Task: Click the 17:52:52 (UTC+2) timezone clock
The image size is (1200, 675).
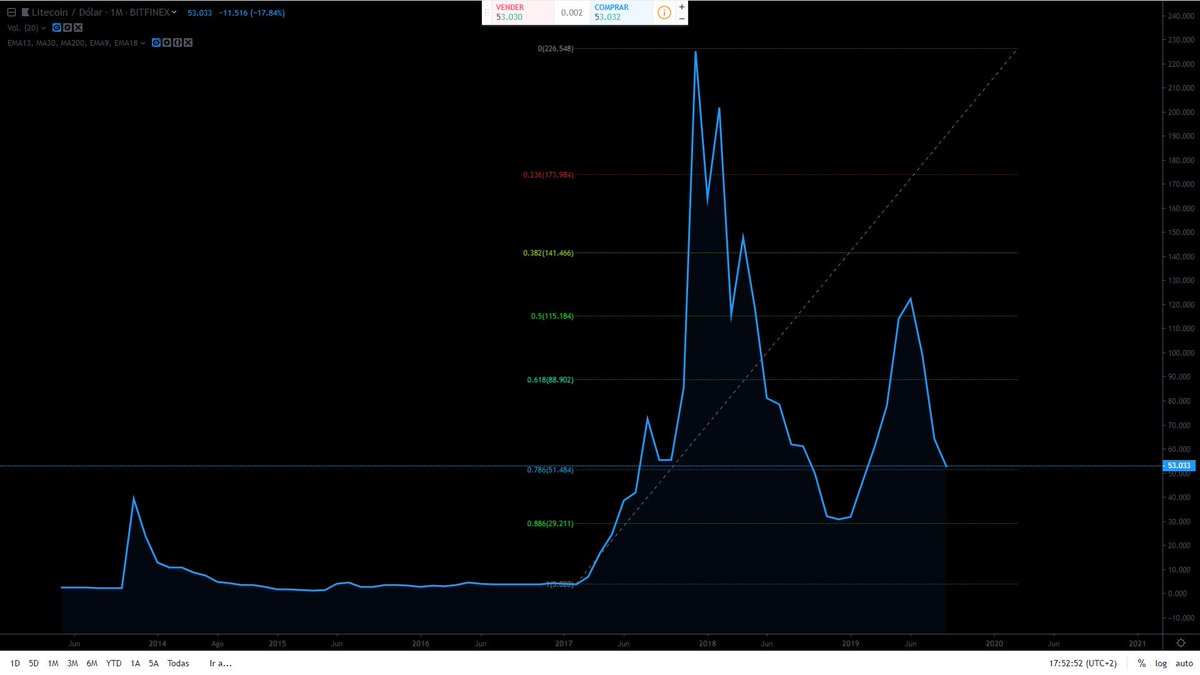Action: tap(1084, 663)
